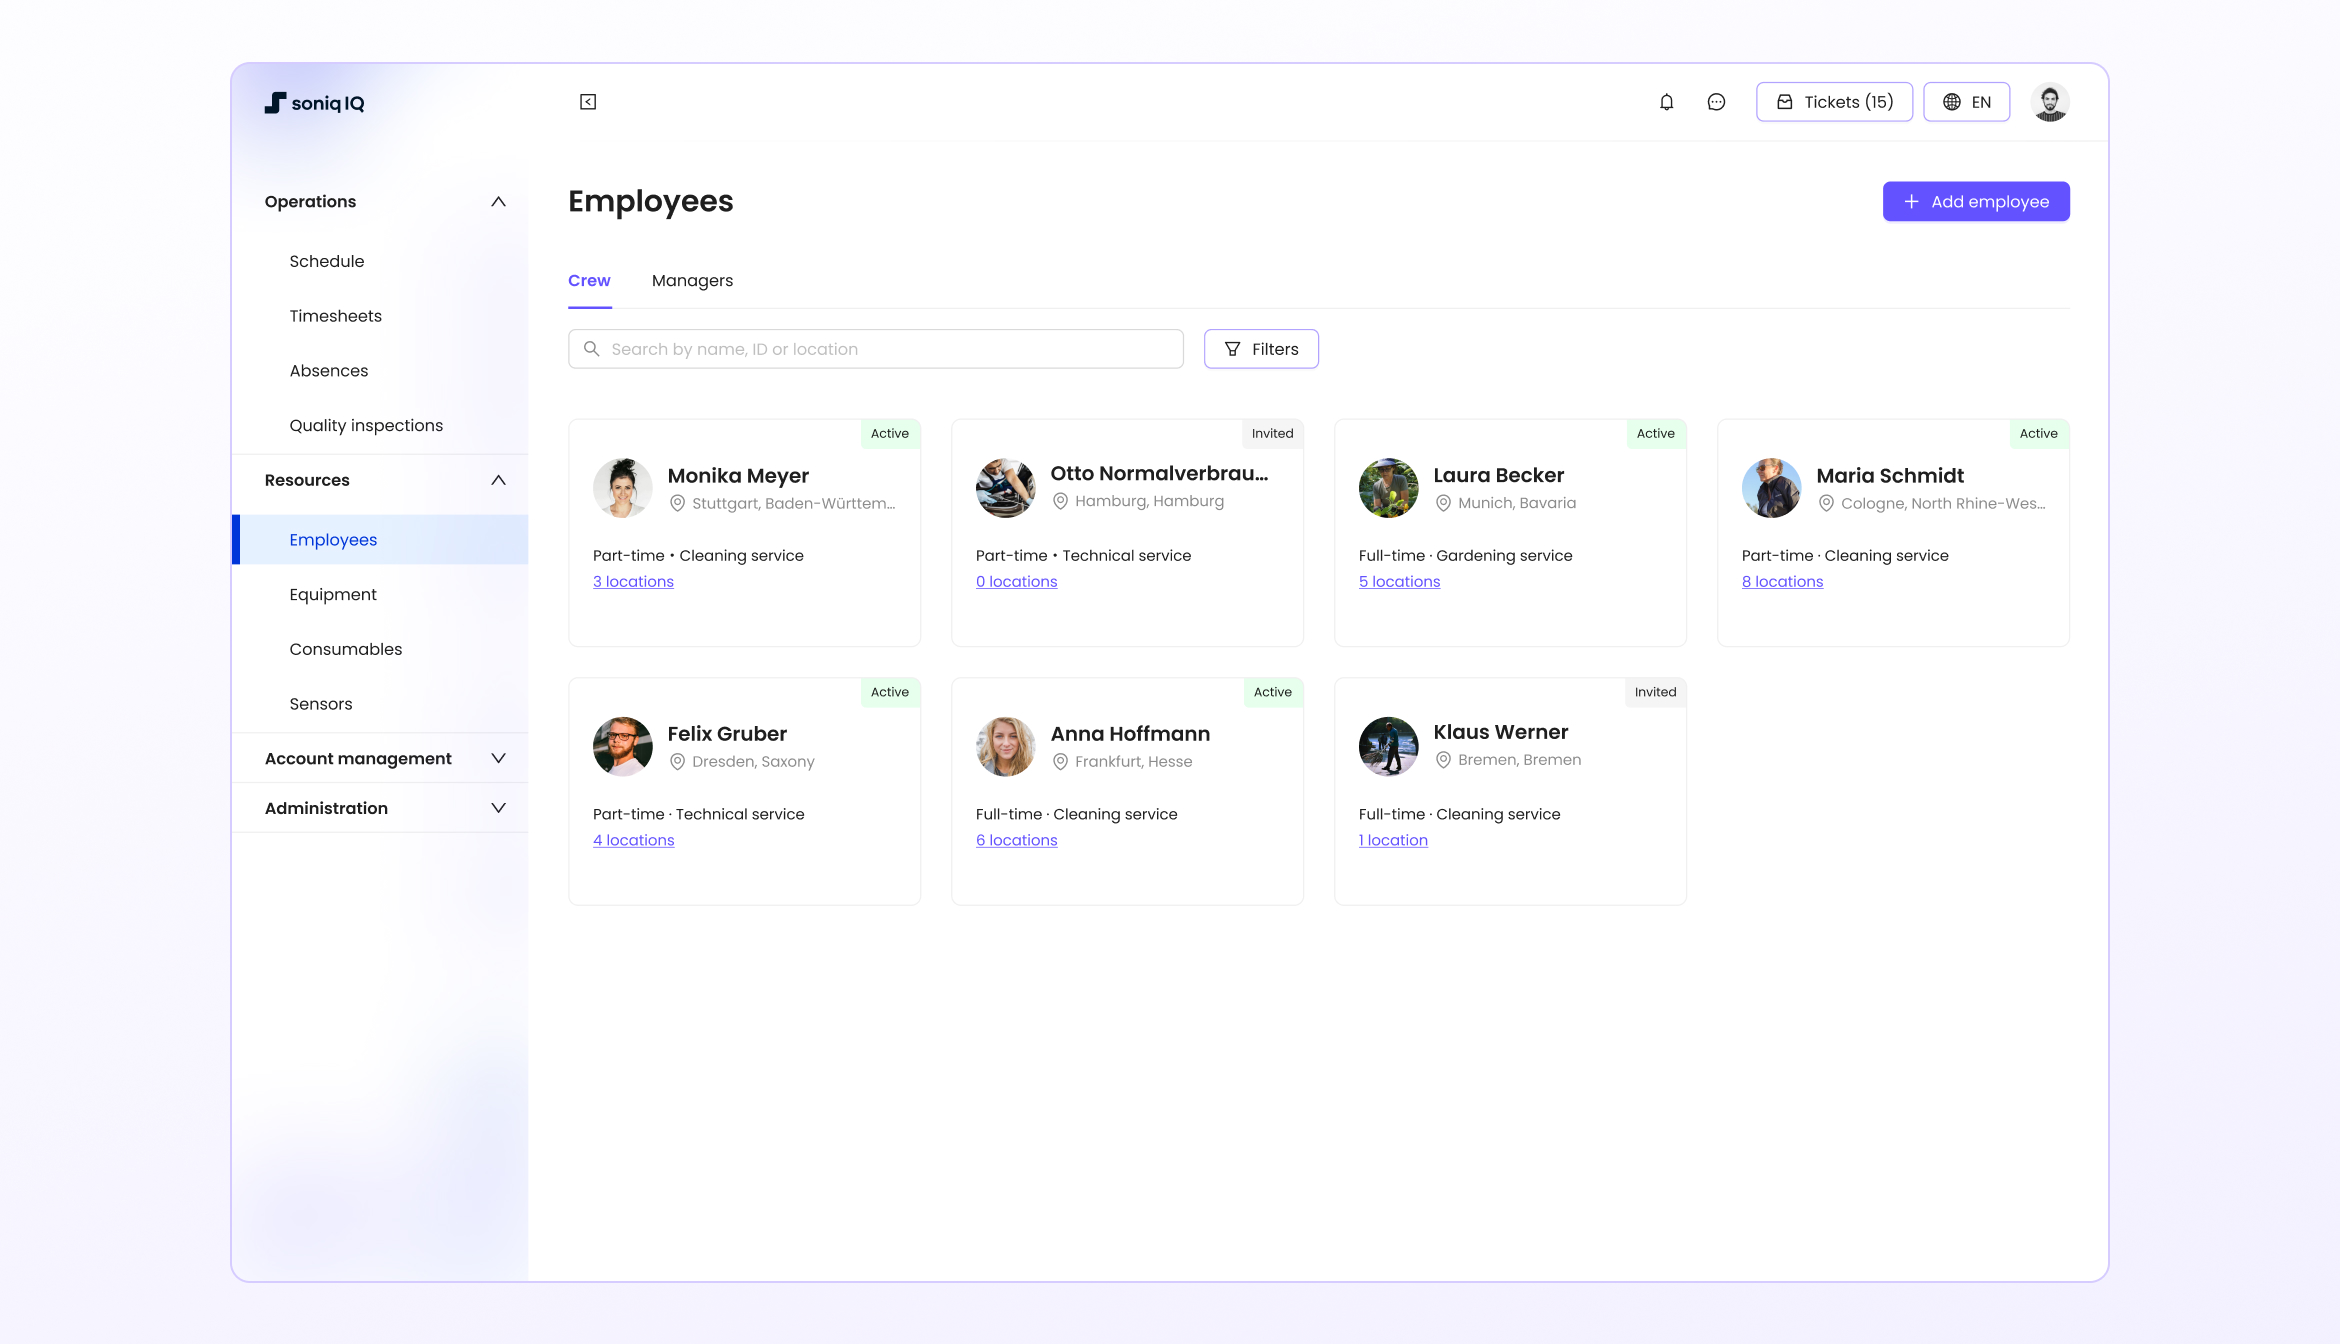
Task: Expand the Account management section
Action: tap(499, 758)
